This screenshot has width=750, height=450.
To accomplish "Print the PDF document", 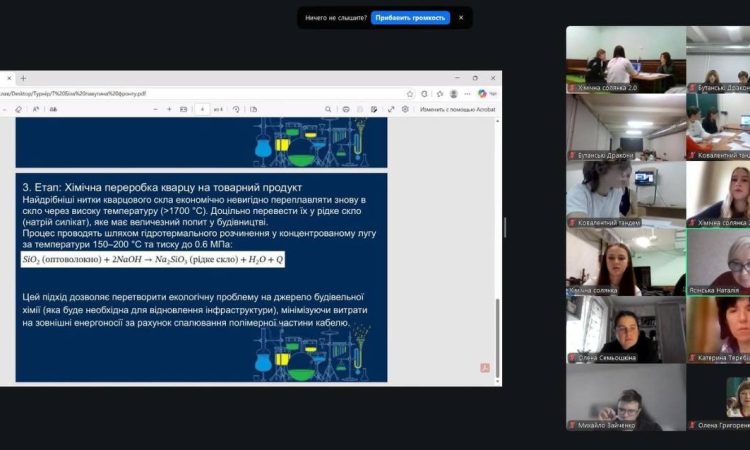I will click(x=346, y=110).
